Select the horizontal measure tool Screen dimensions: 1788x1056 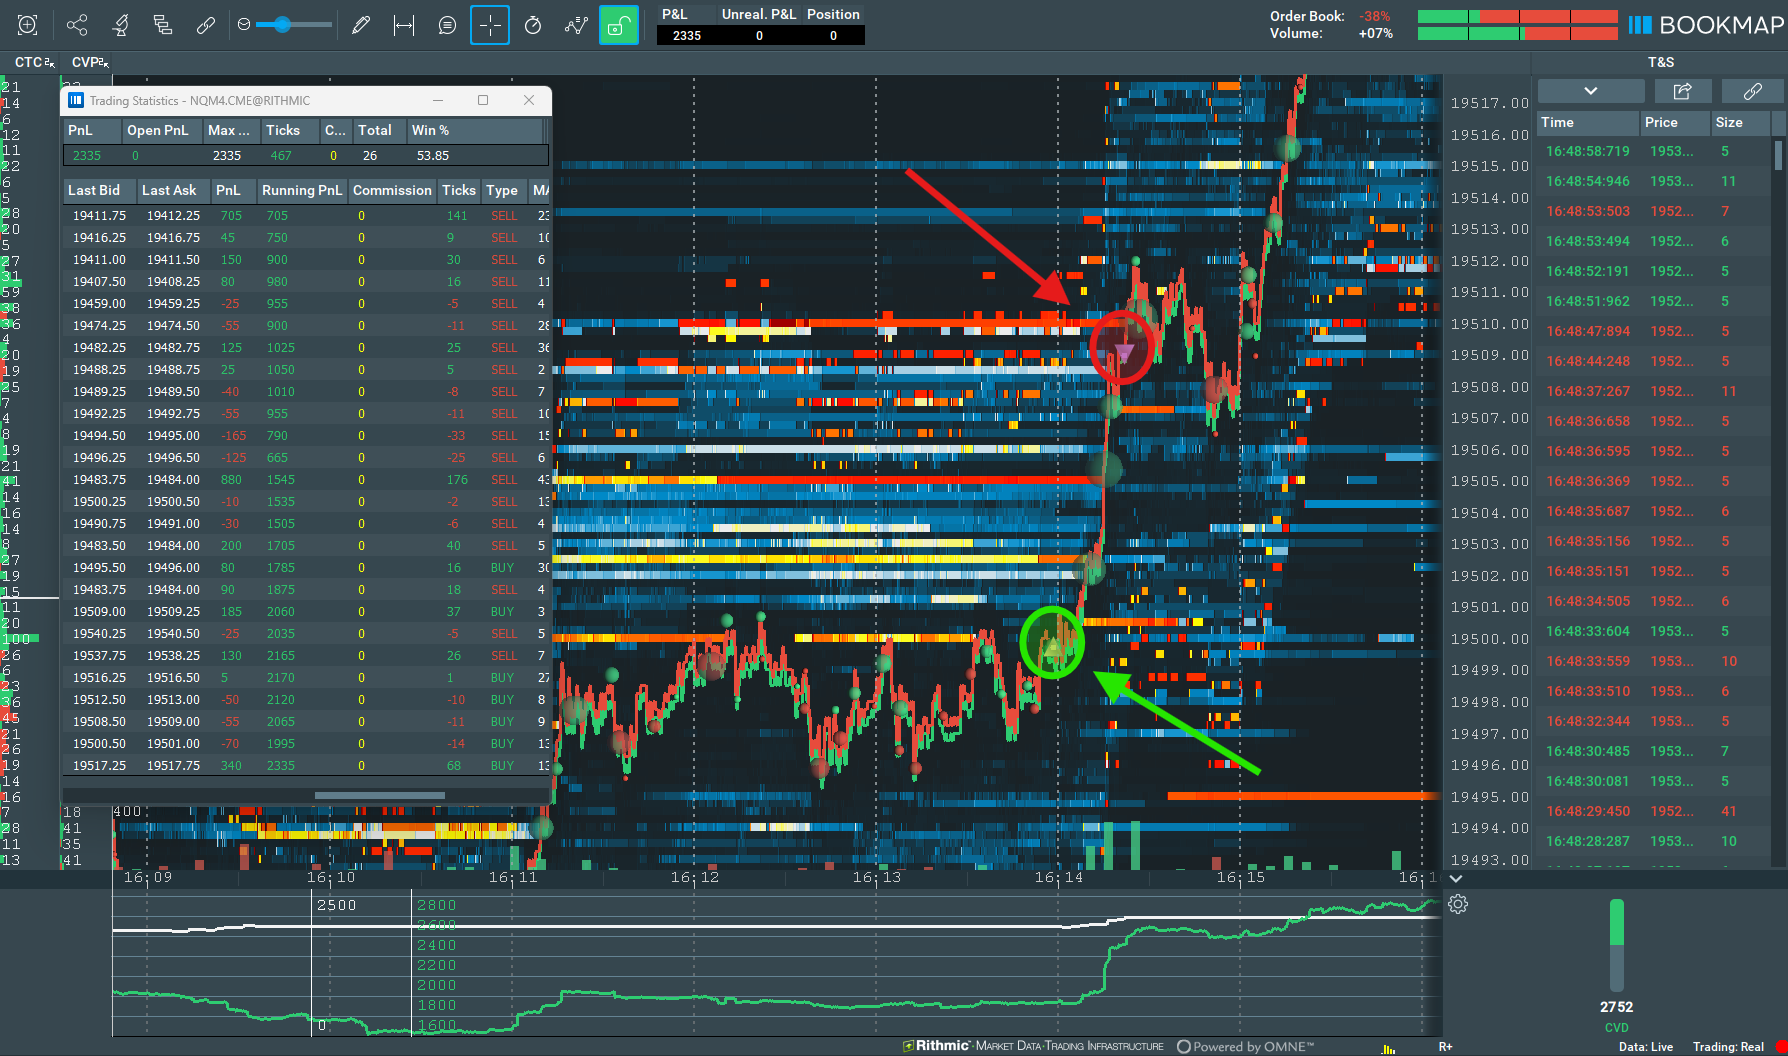404,25
